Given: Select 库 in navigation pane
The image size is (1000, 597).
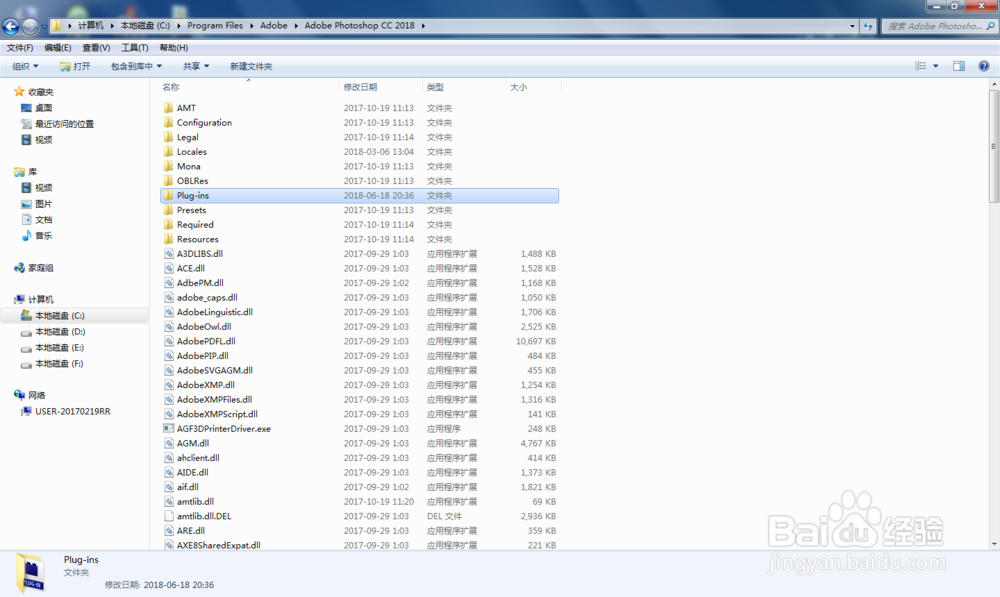Looking at the screenshot, I should click(32, 172).
